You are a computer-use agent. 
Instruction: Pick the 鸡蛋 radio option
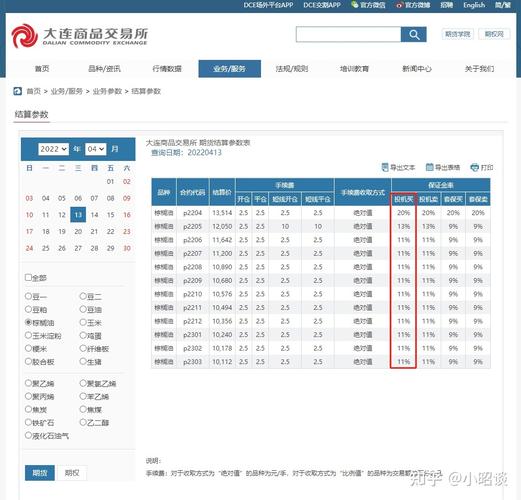pos(83,335)
